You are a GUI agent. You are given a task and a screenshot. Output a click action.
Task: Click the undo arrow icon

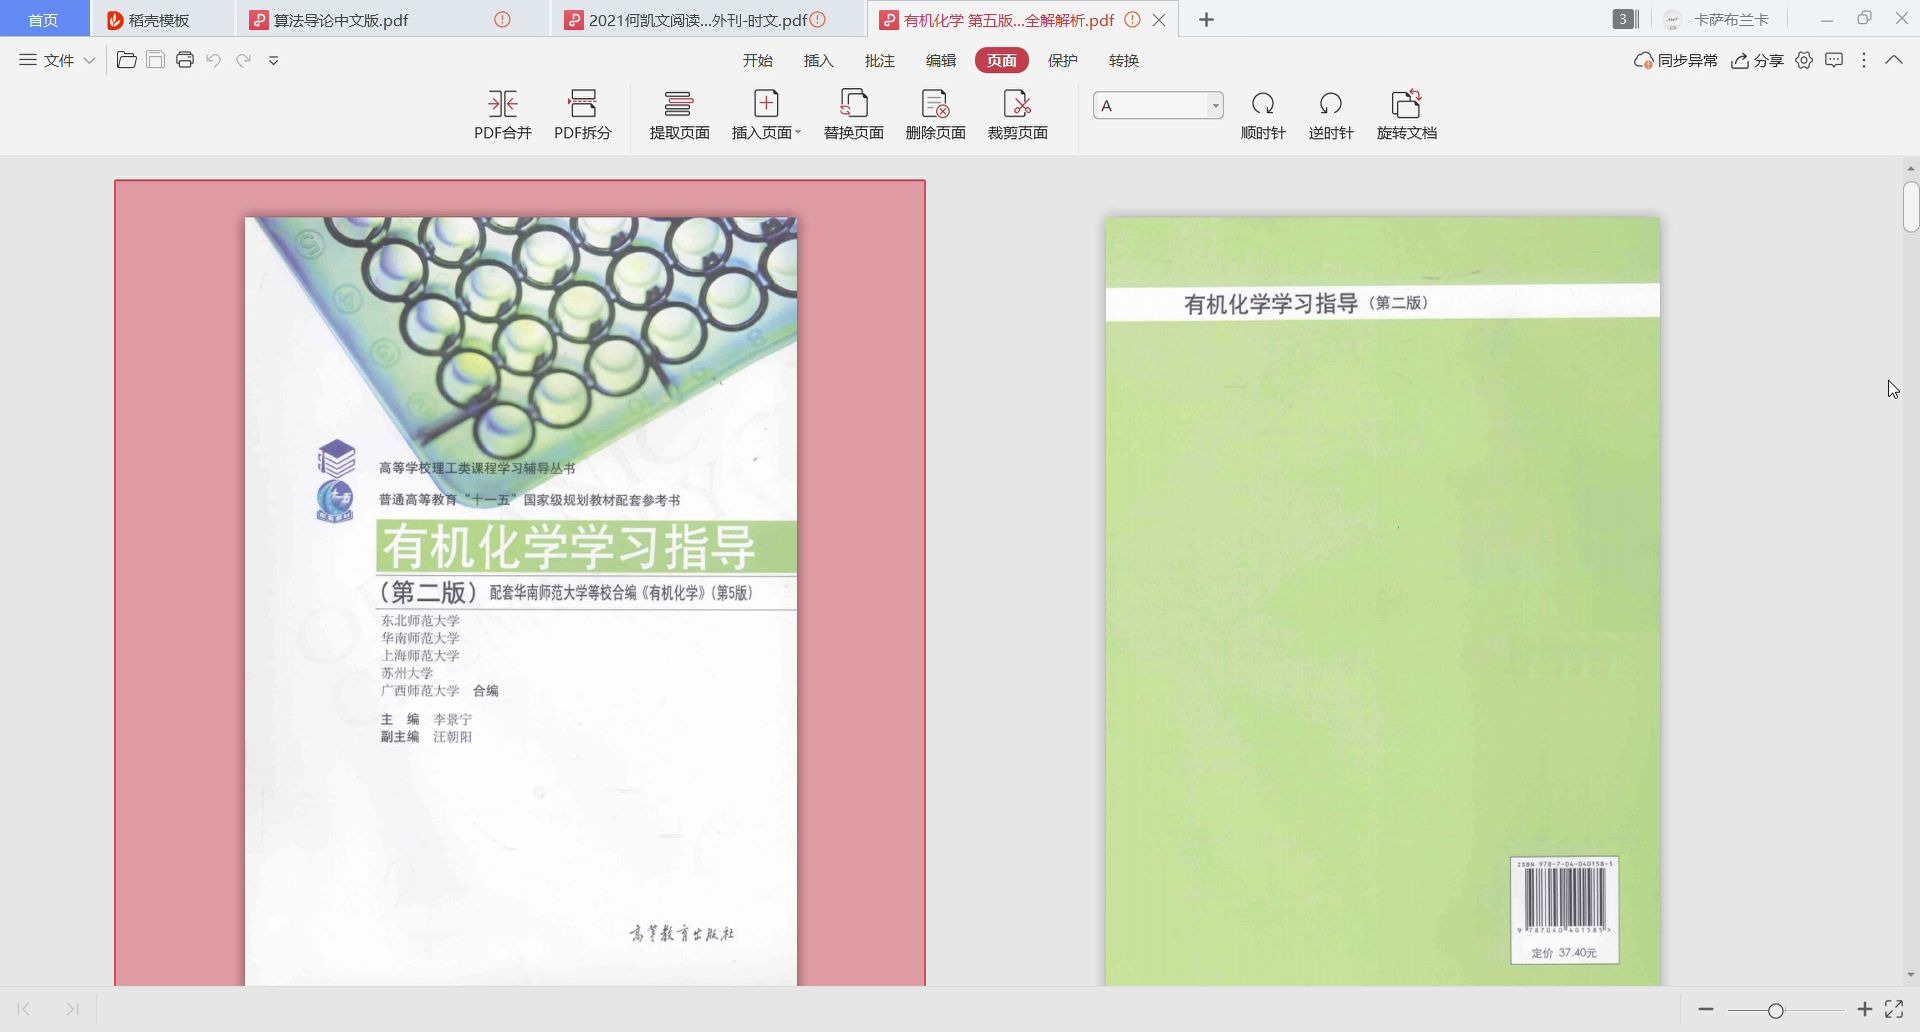pos(213,60)
